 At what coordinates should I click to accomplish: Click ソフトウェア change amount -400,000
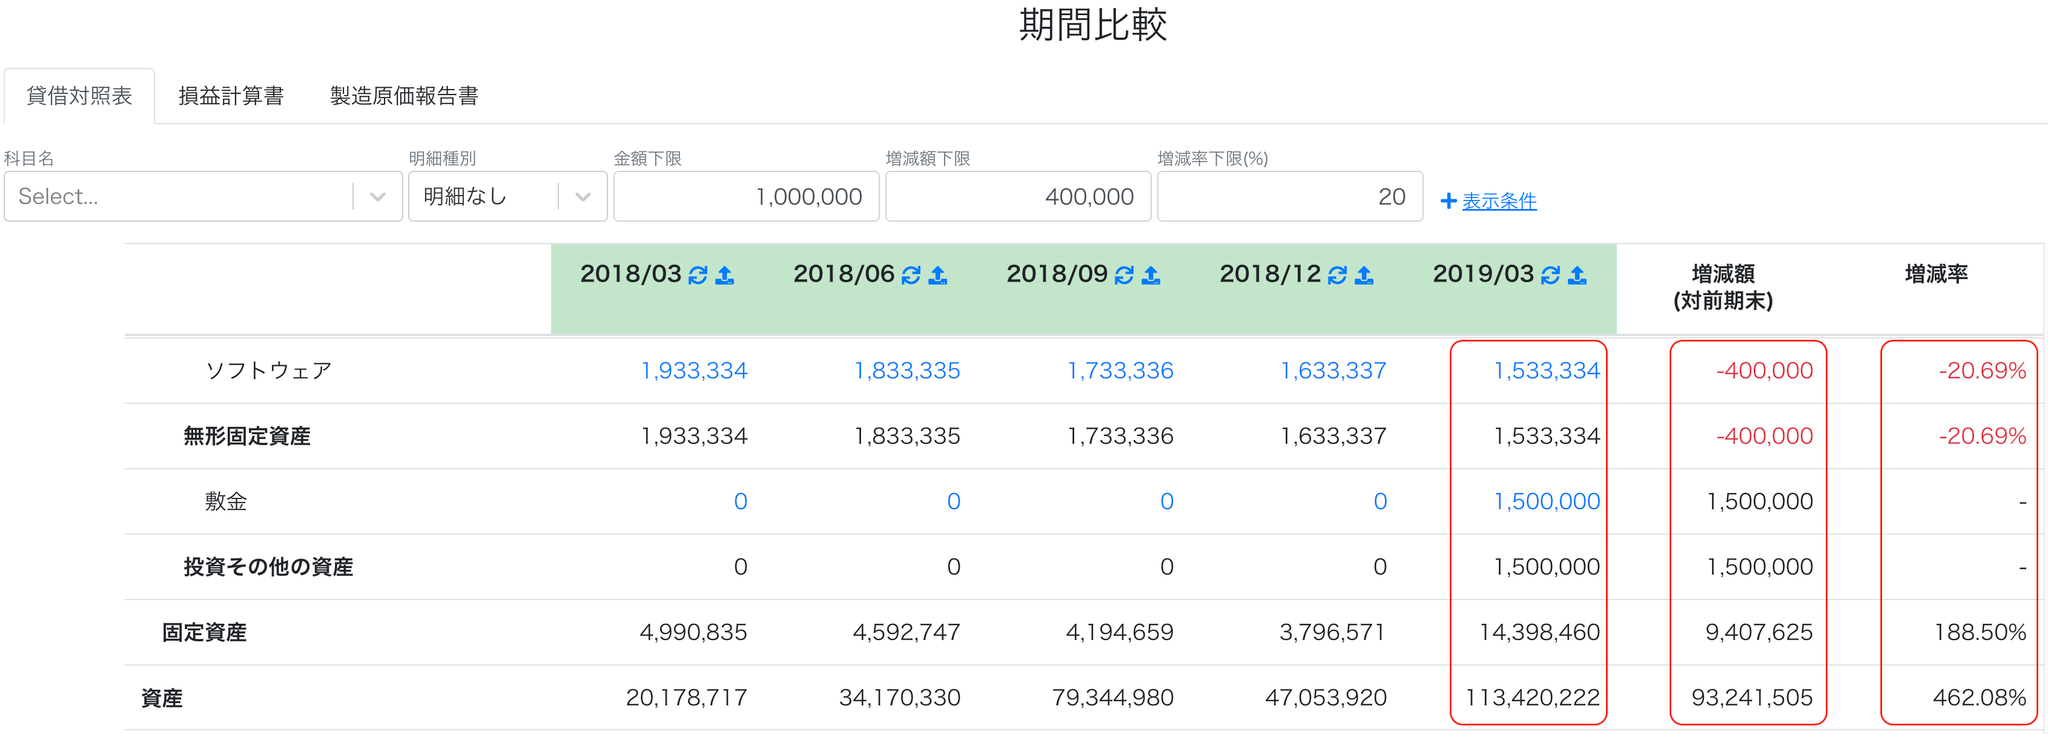[1765, 371]
